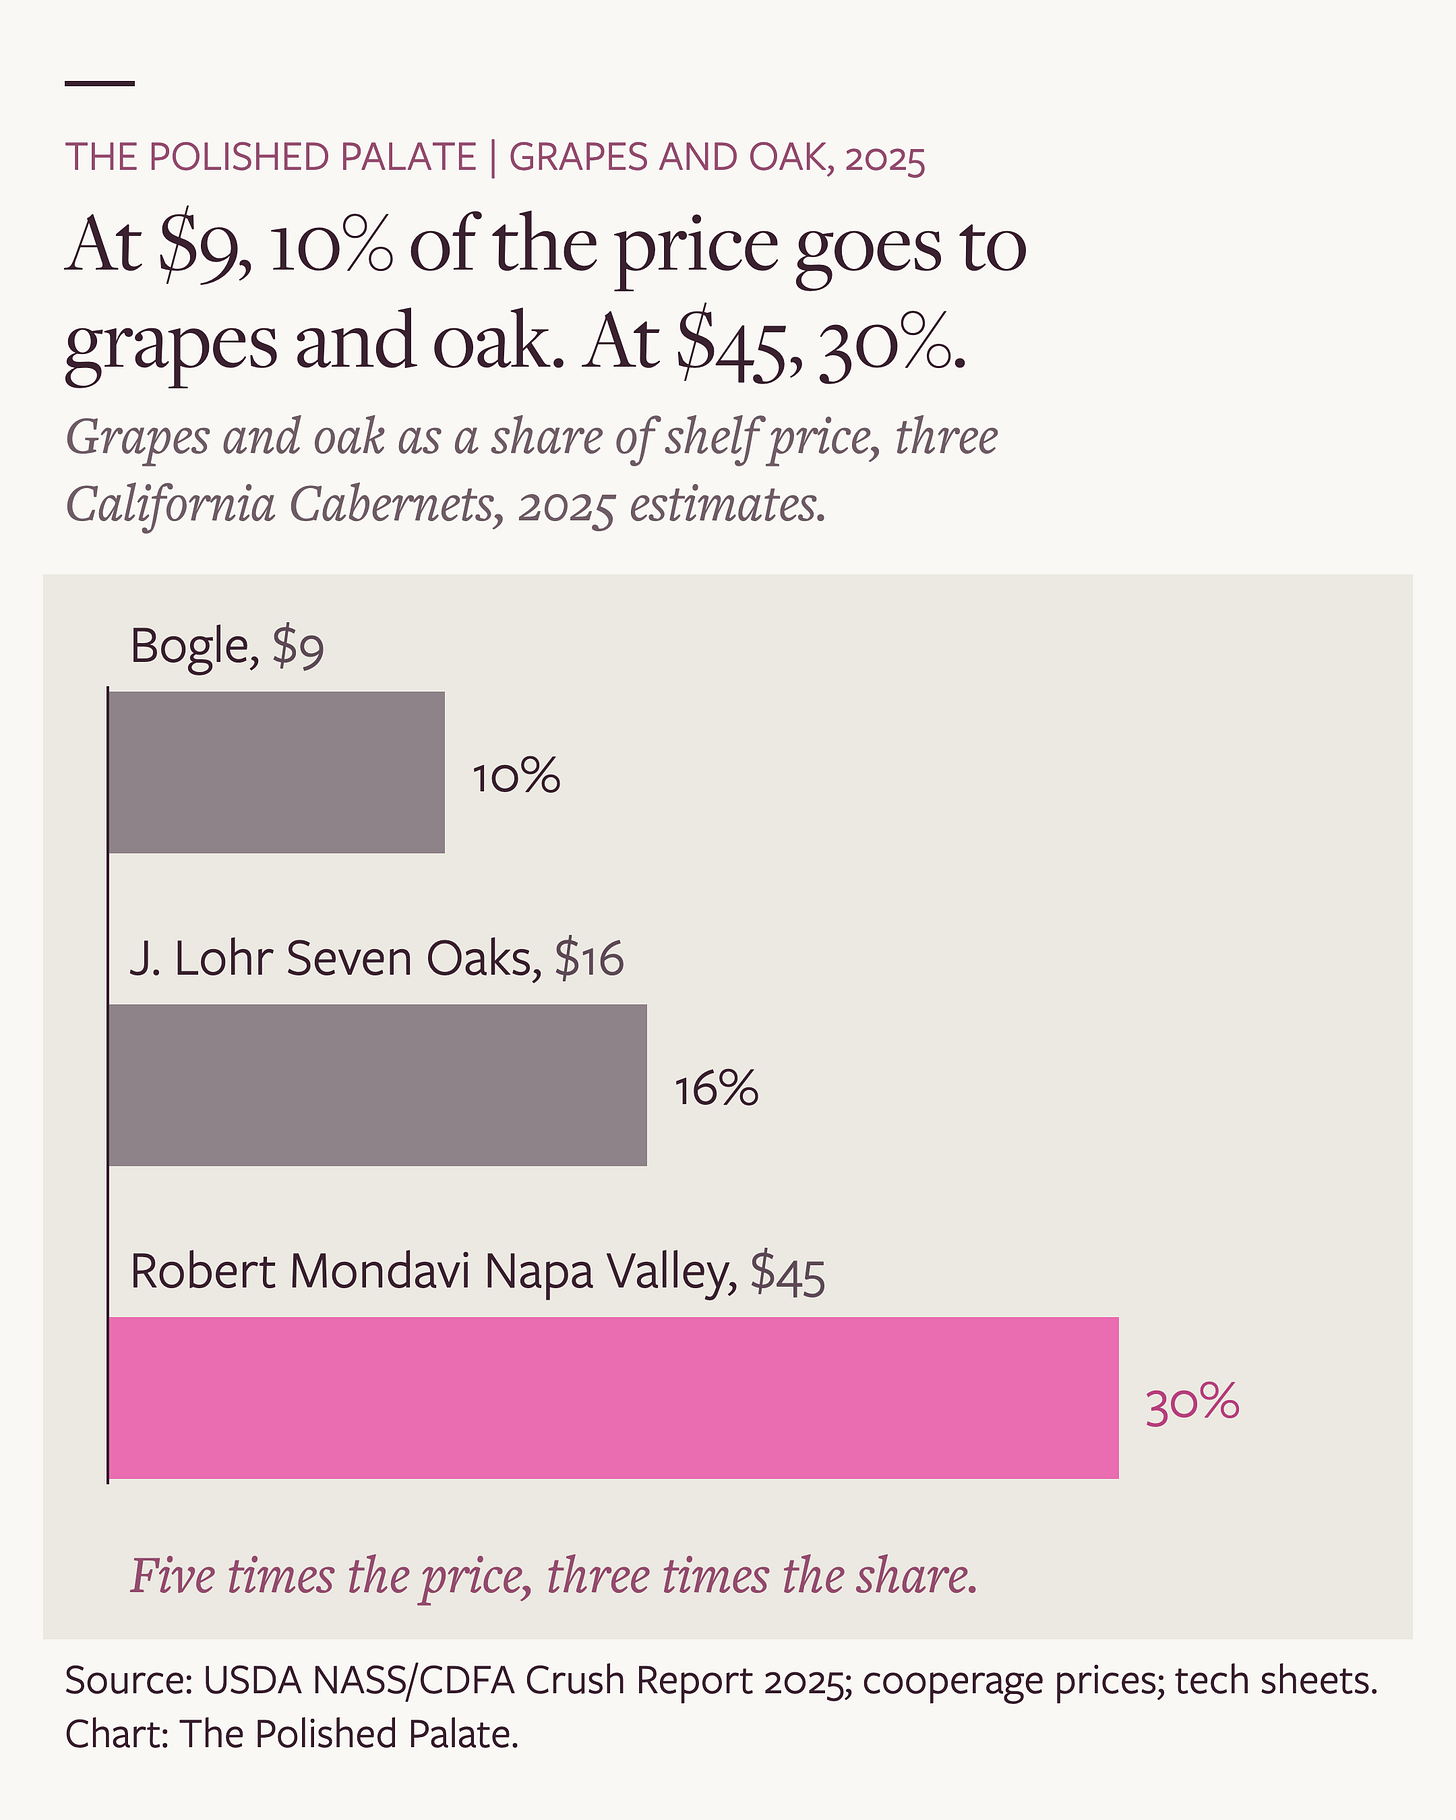
Task: Click 'GRAPES AND OAK, 2025' header text
Action: tap(717, 158)
